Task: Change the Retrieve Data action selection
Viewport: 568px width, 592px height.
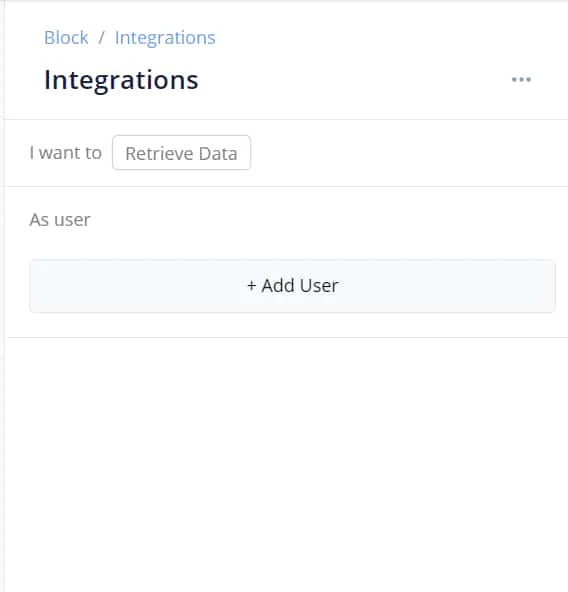Action: (181, 153)
